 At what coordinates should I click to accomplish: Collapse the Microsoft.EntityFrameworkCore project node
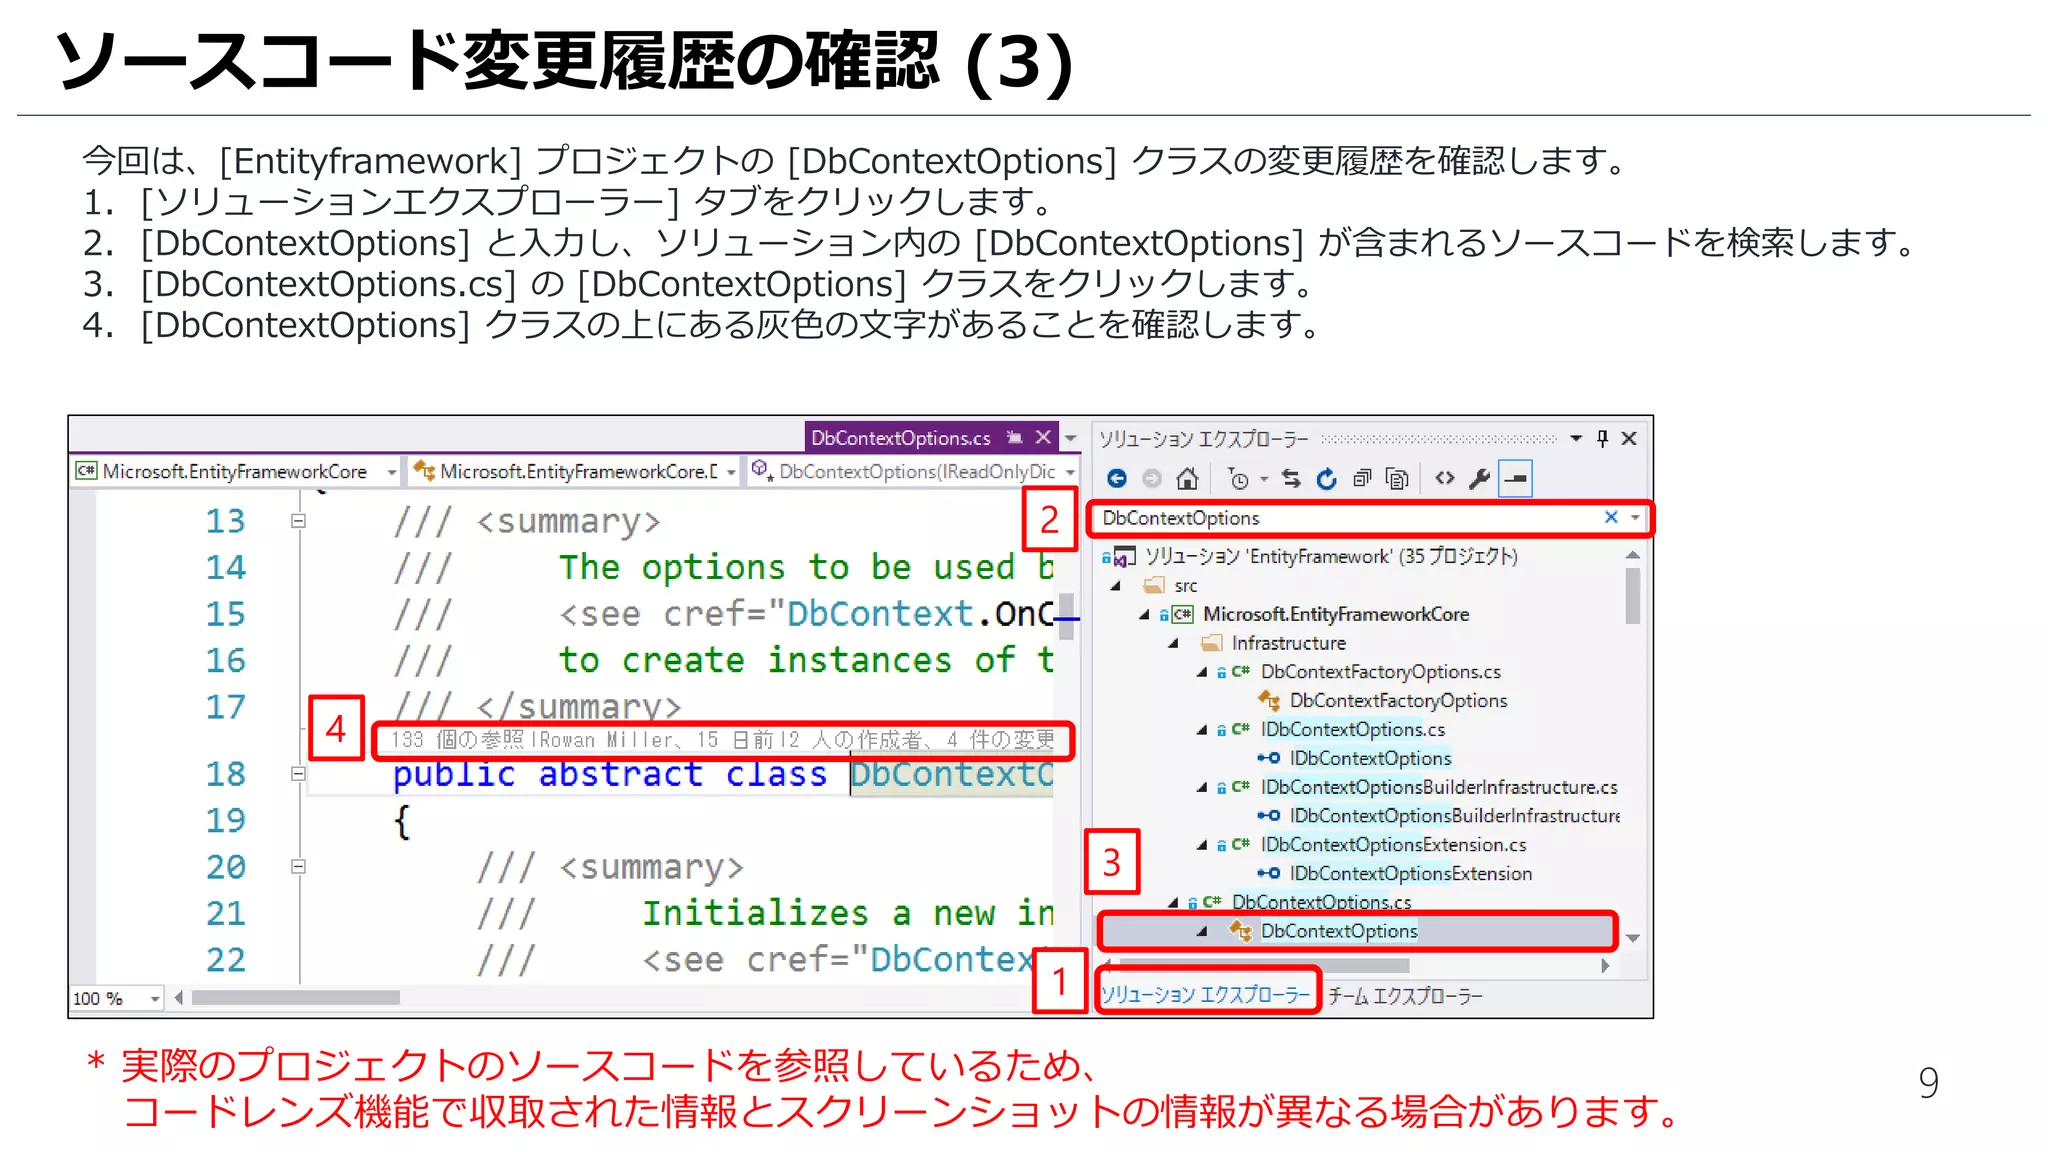(1145, 615)
